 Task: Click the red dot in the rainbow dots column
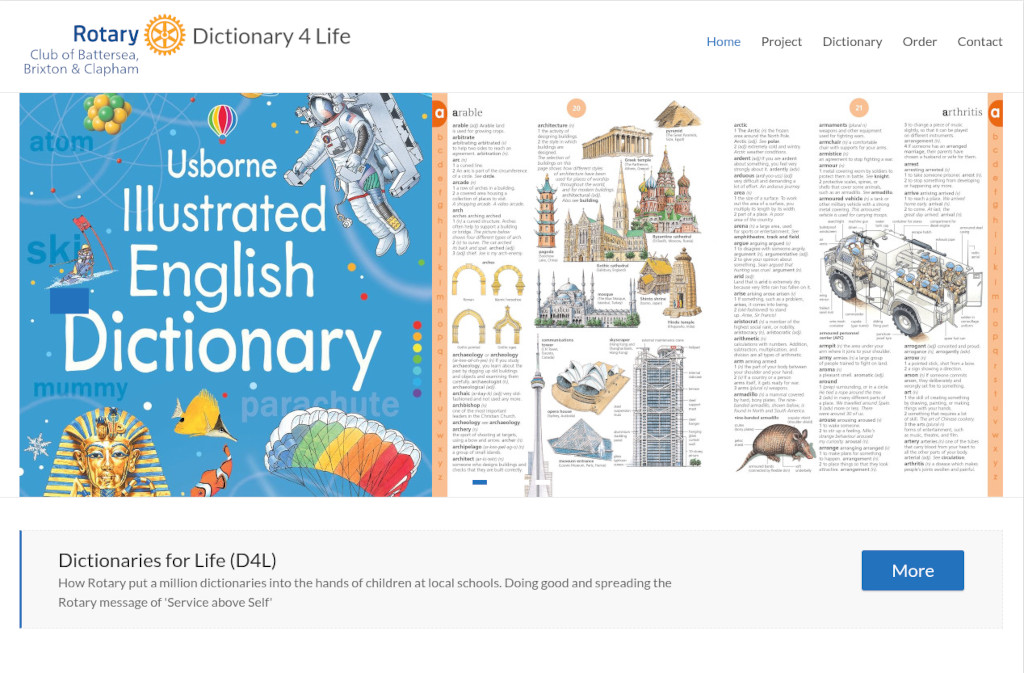pos(417,325)
